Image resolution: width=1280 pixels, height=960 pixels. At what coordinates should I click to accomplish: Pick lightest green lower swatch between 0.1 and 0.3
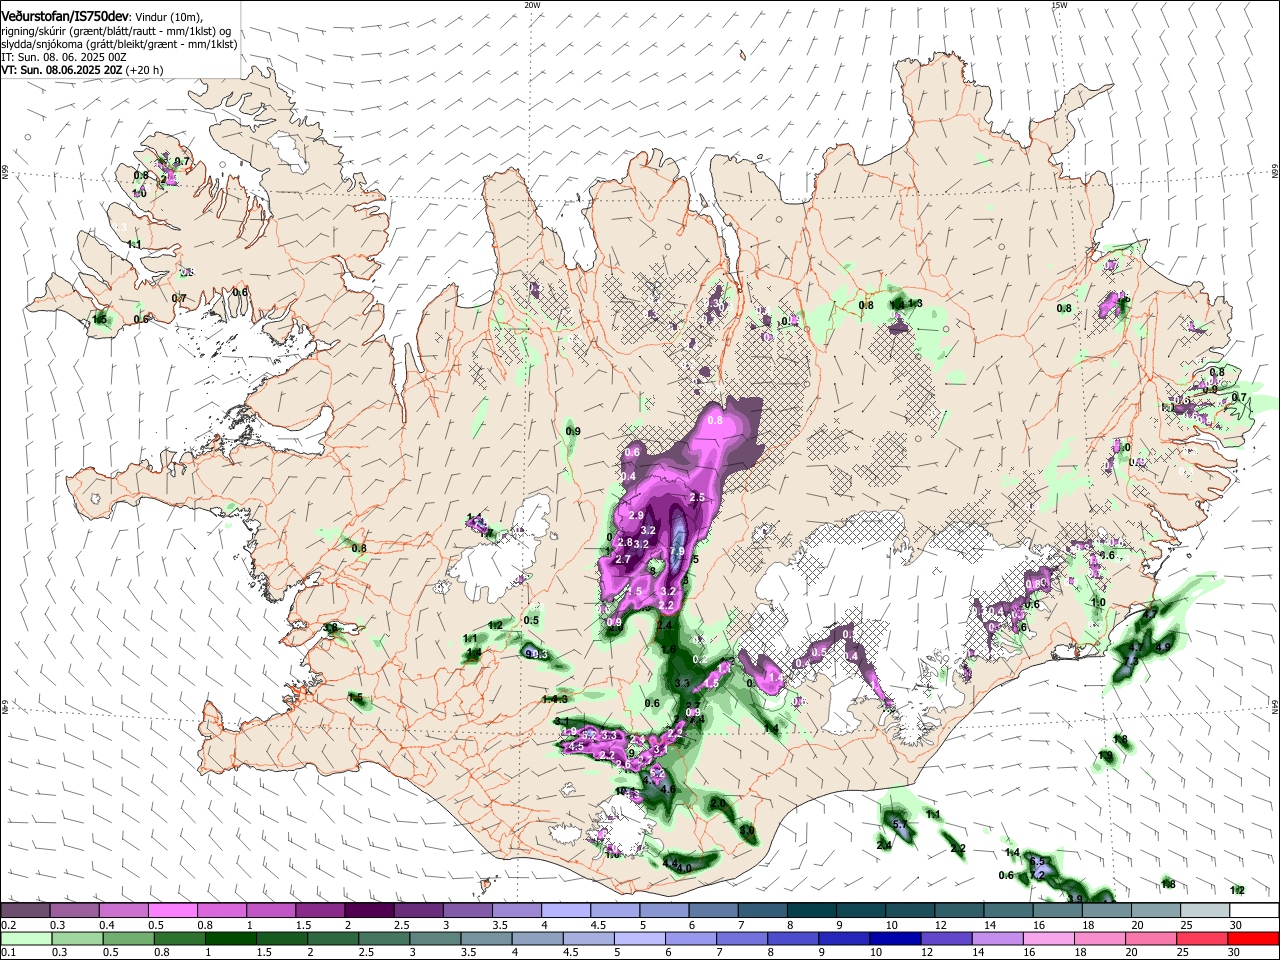coord(25,938)
